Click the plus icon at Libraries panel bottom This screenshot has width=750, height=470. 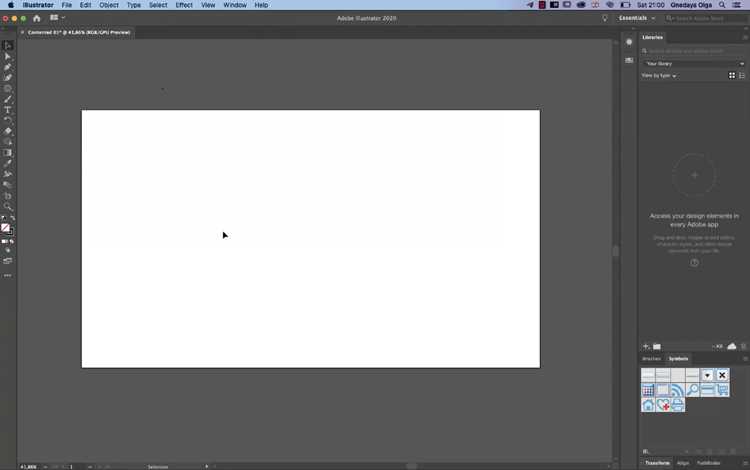point(646,346)
